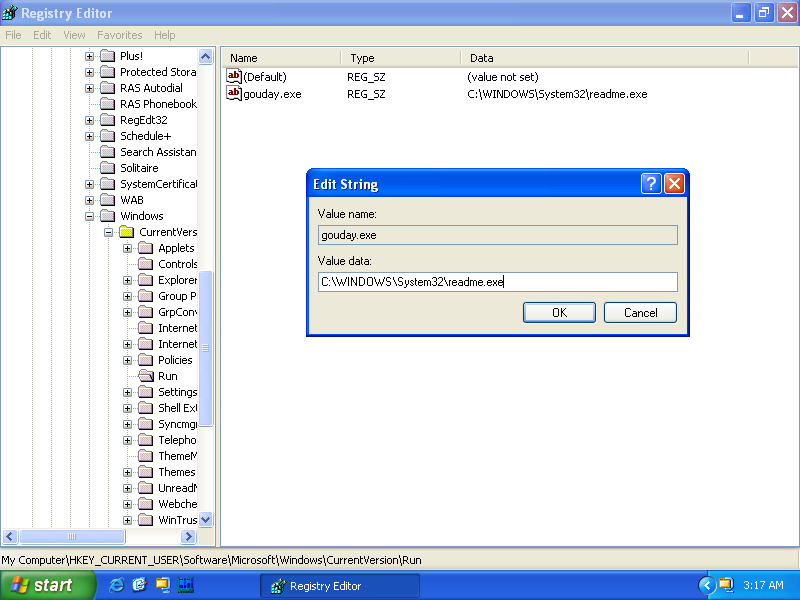Select the Solitaire folder icon
800x600 pixels.
[108, 168]
